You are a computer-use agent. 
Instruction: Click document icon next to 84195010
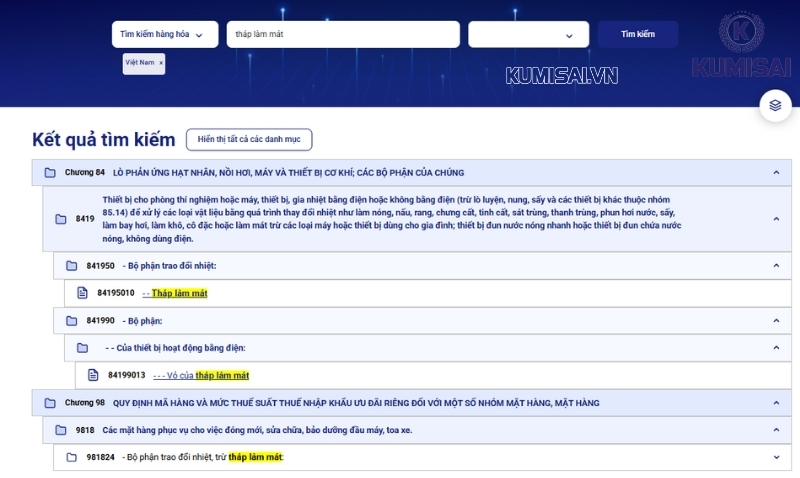pyautogui.click(x=83, y=293)
